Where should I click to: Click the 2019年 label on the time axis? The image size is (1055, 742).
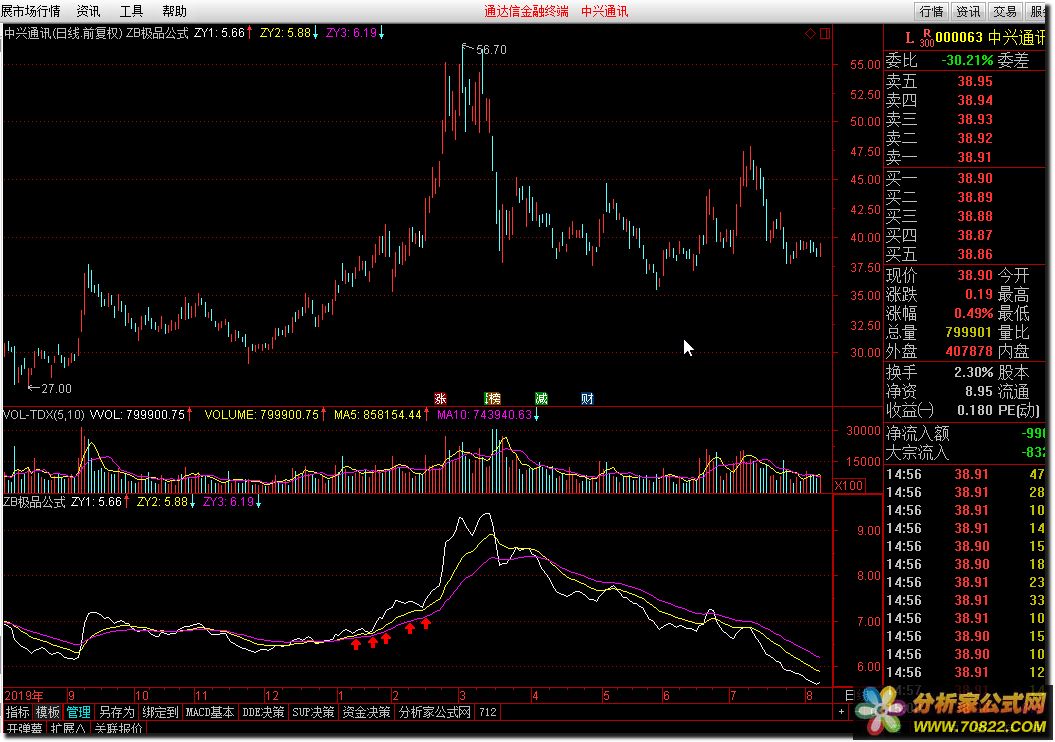click(x=24, y=696)
